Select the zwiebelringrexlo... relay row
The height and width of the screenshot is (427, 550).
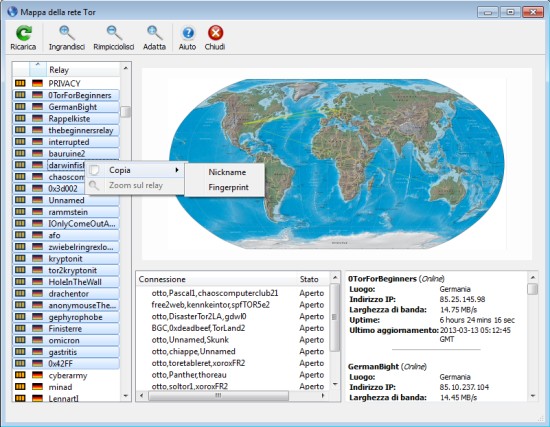tap(66, 247)
